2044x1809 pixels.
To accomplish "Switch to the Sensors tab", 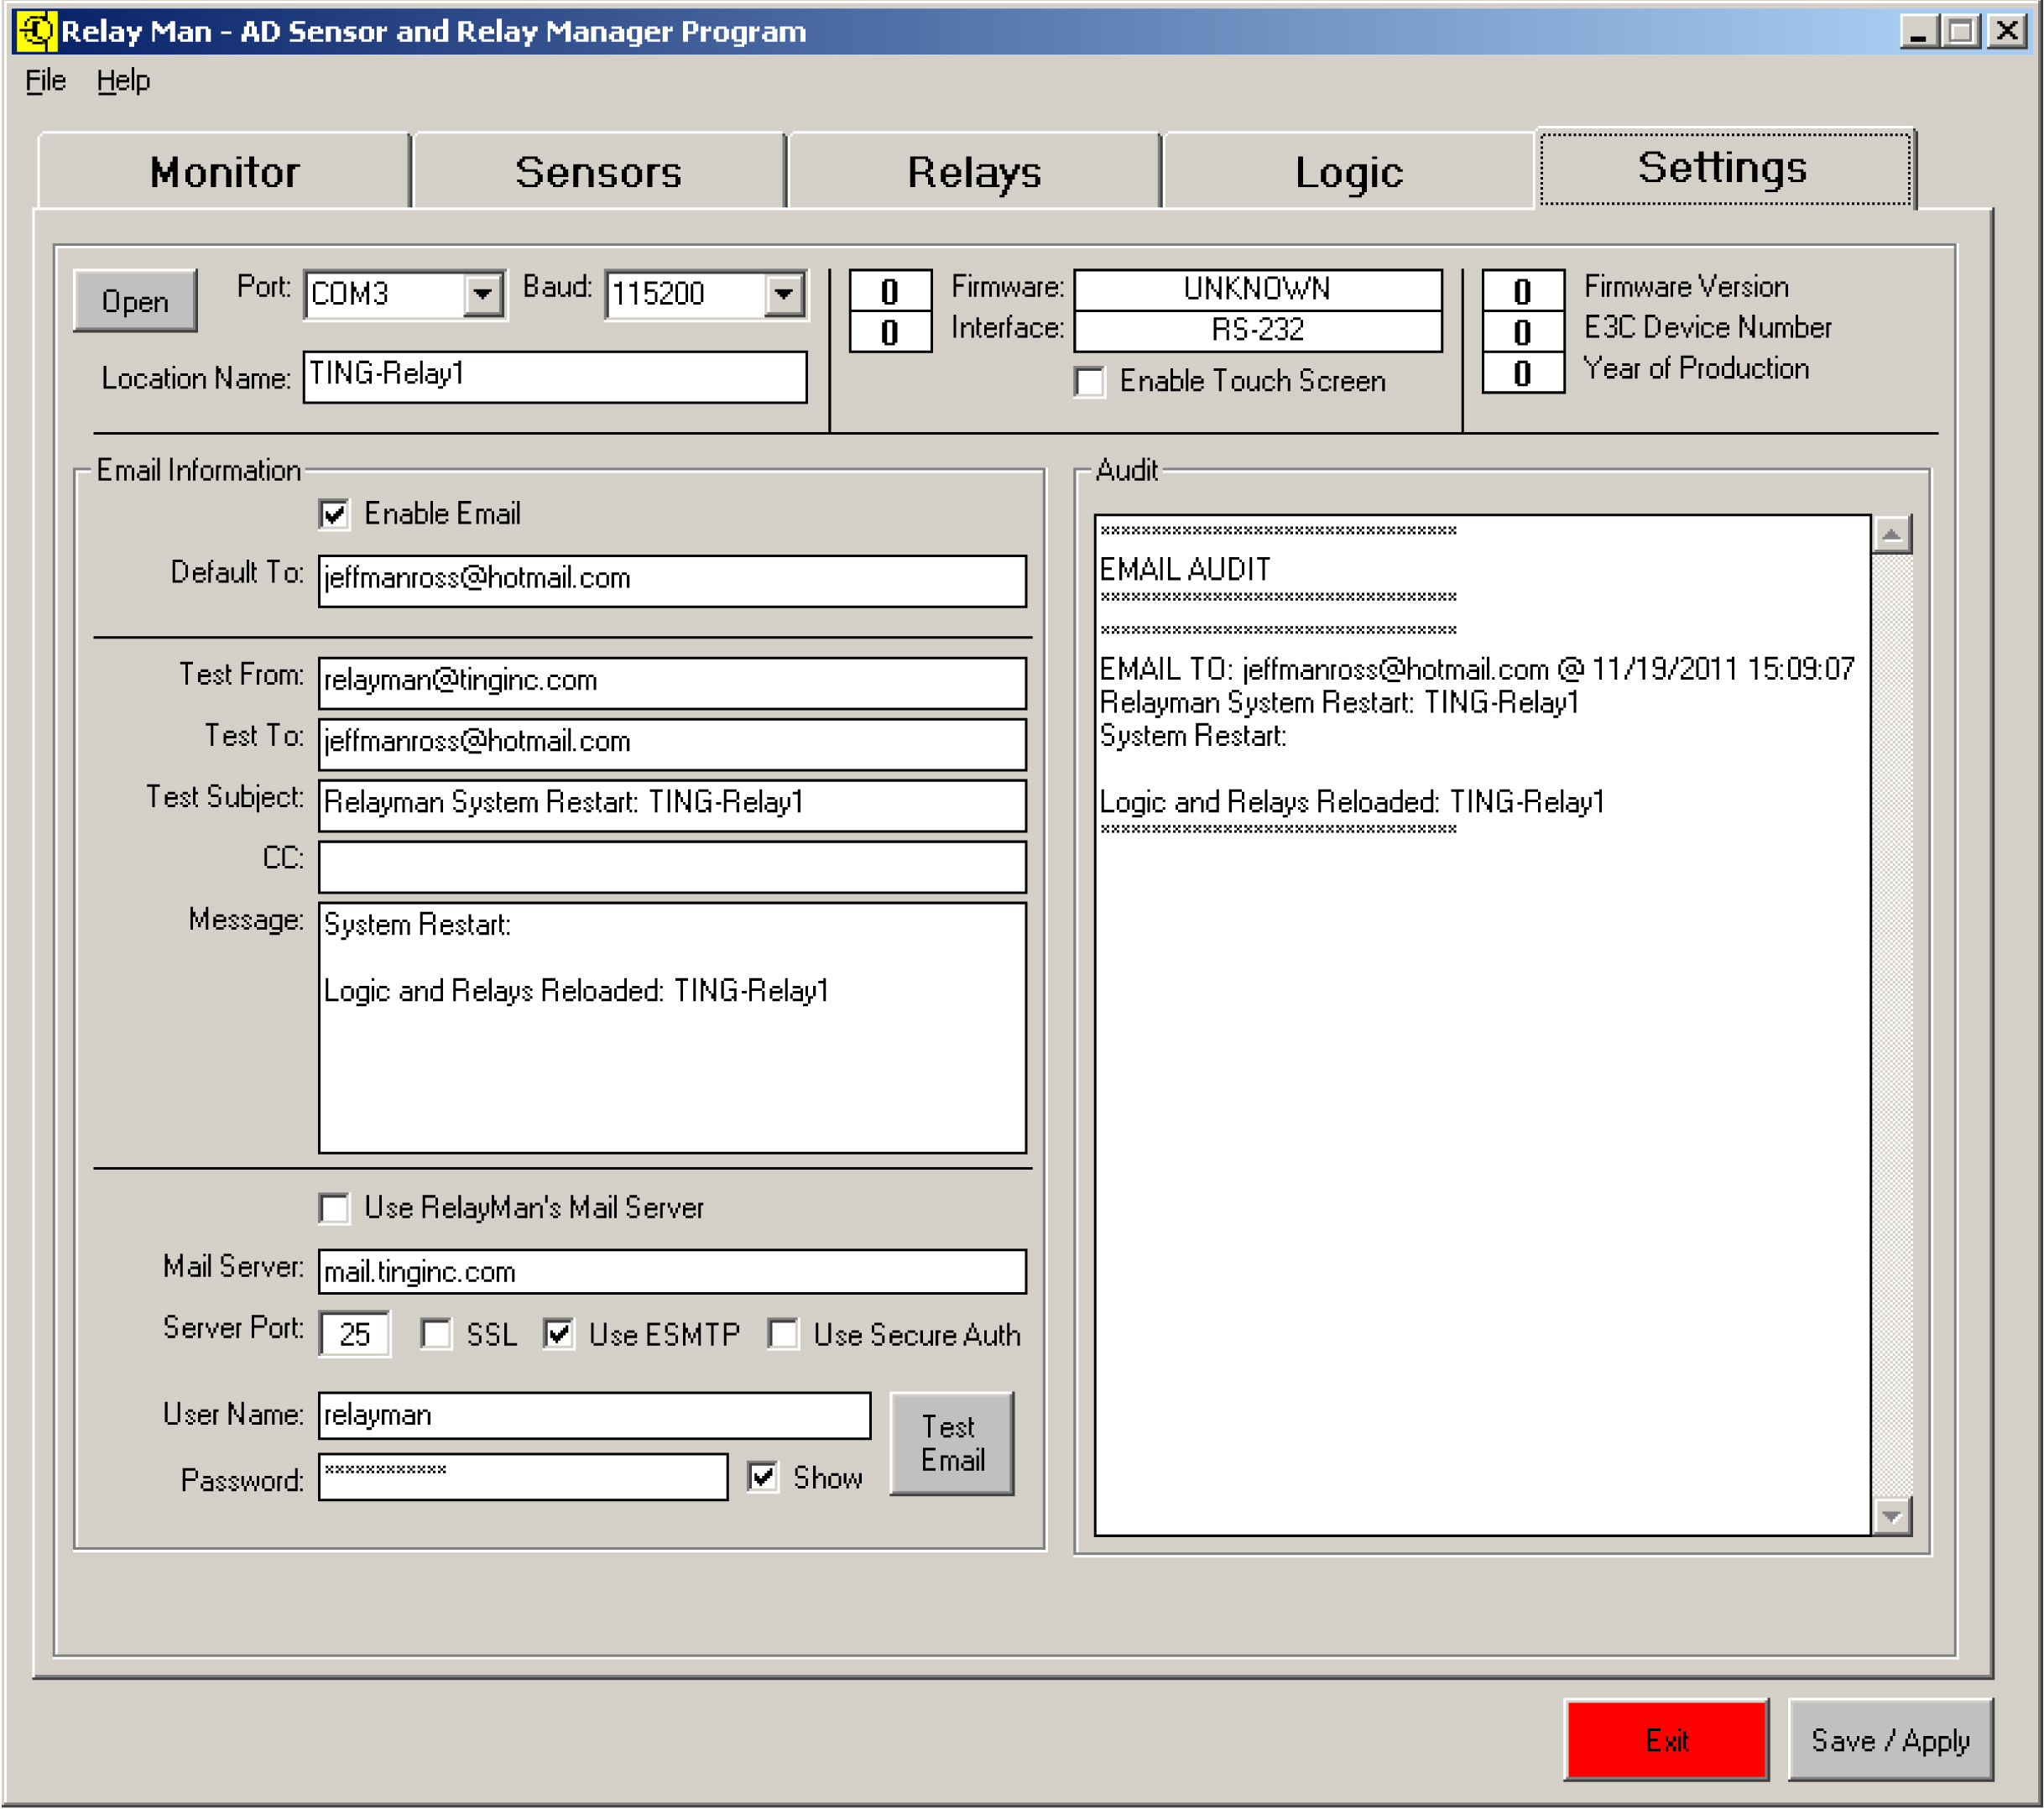I will click(598, 172).
